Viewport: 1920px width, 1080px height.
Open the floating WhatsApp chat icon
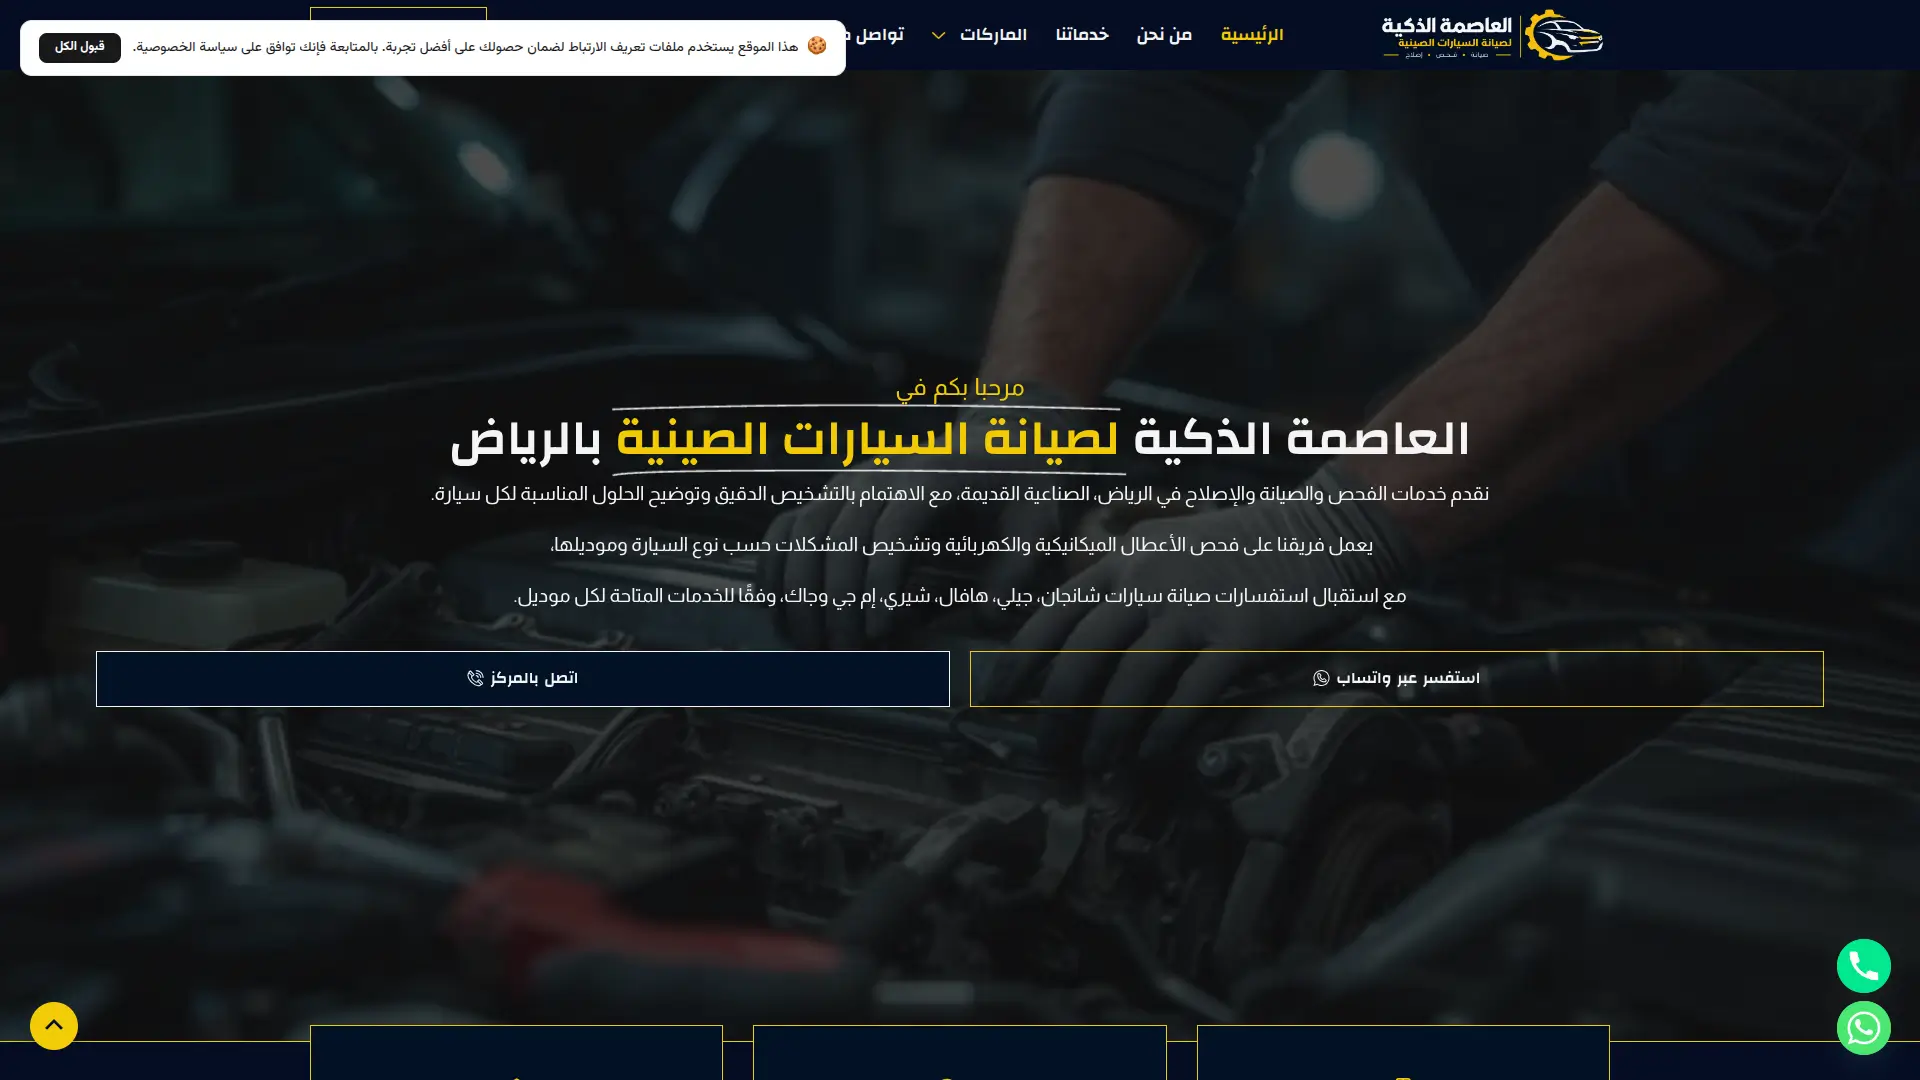(1863, 1028)
